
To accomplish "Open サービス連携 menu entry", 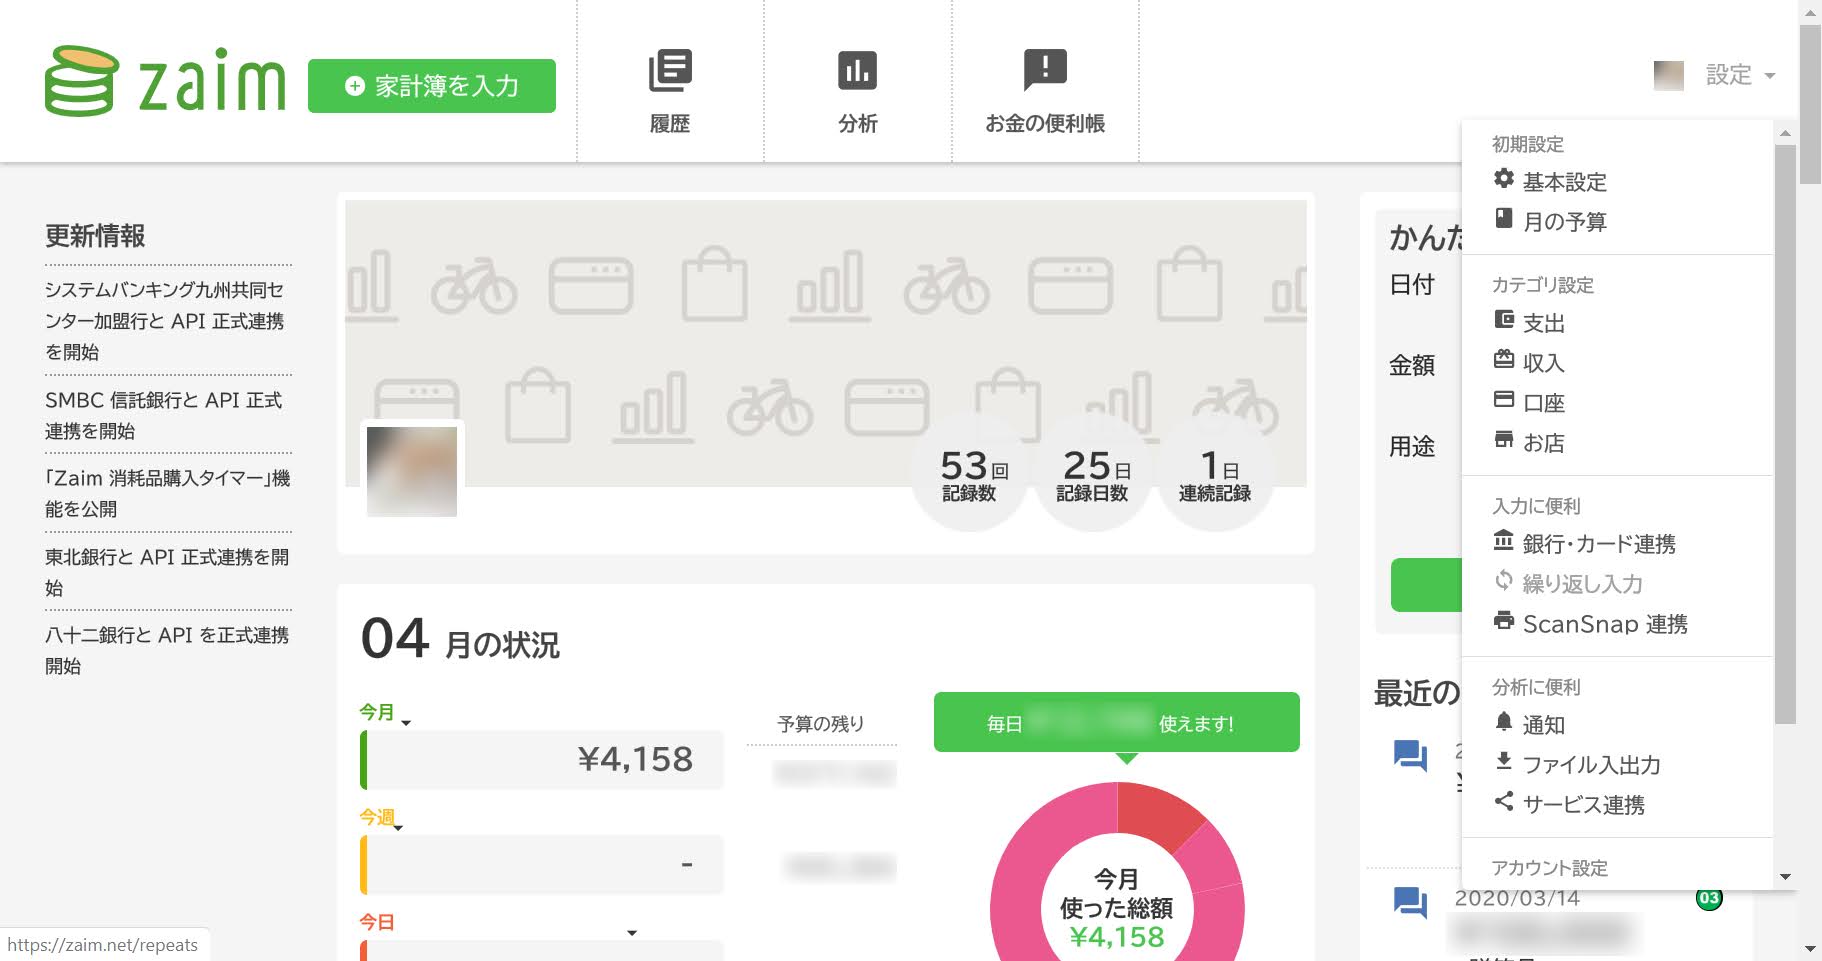I will [x=1584, y=805].
